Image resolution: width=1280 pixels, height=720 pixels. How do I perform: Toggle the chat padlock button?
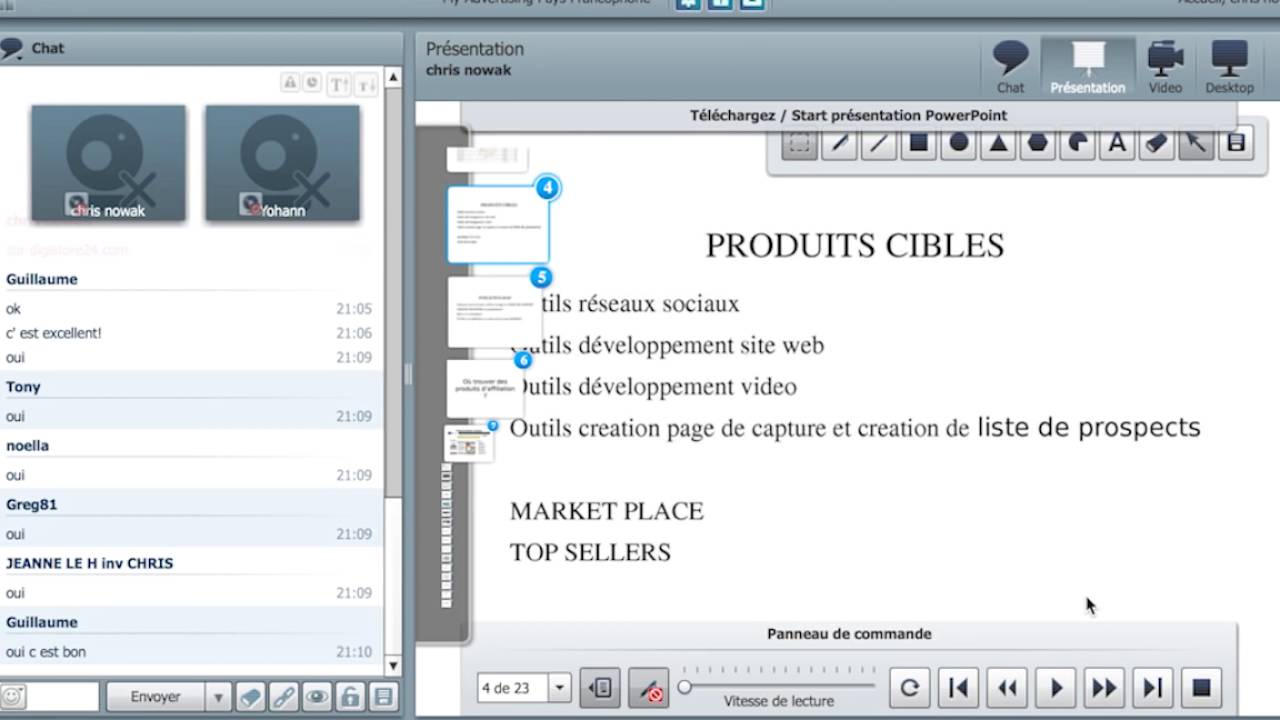(x=350, y=697)
